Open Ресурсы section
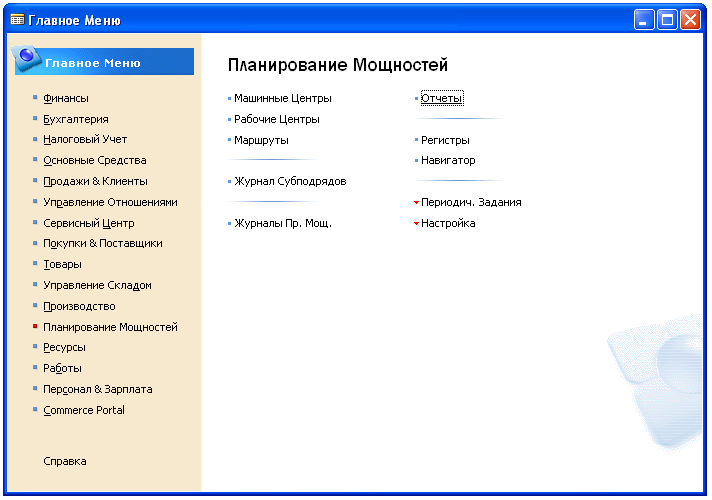The width and height of the screenshot is (712, 500). (64, 347)
